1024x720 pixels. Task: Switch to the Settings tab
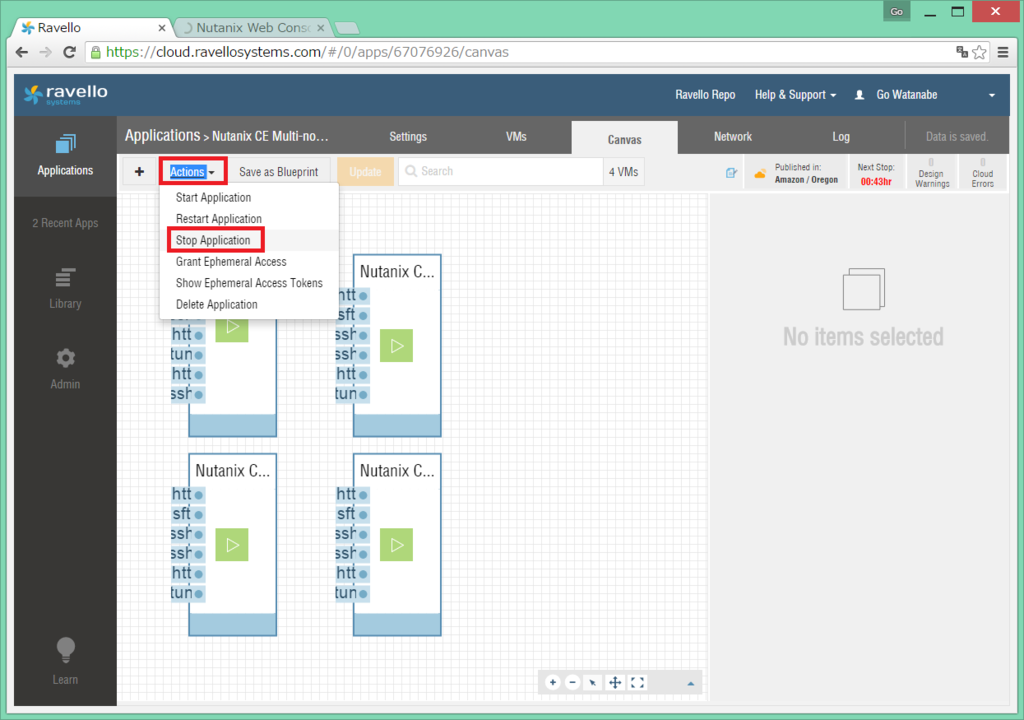tap(408, 137)
